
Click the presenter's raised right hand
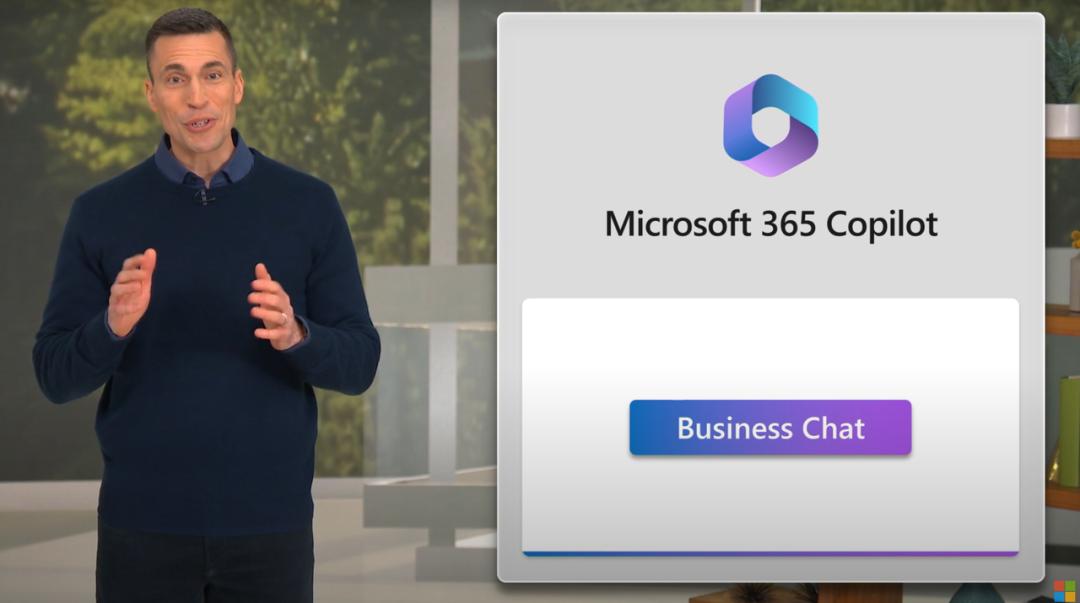point(131,292)
